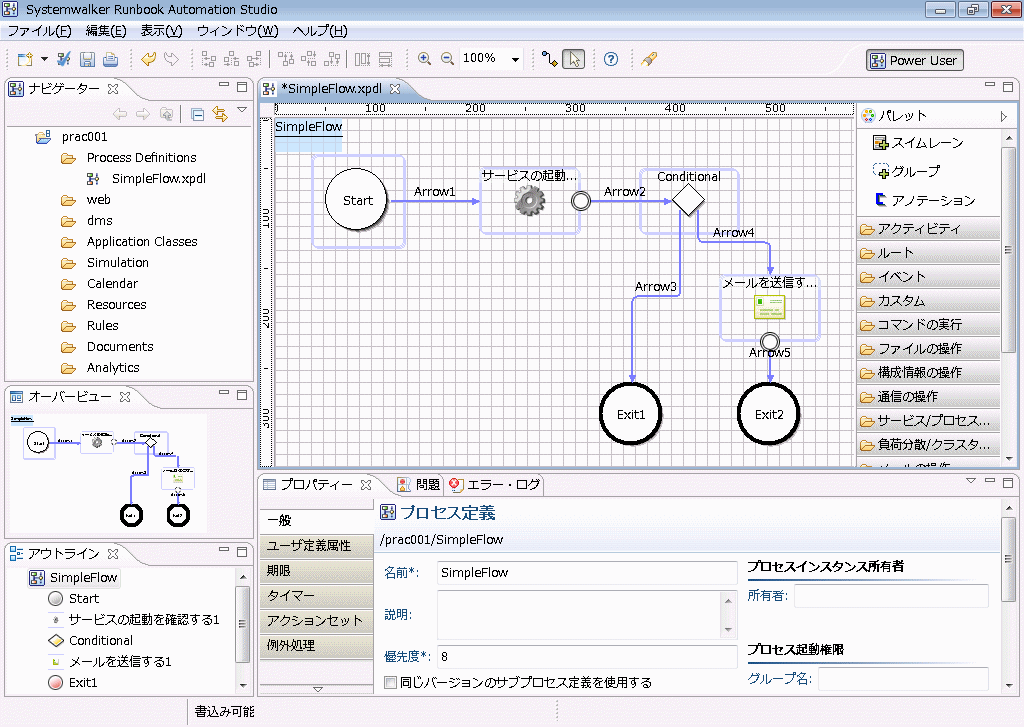Open the ファイル(F) menu
This screenshot has height=727, width=1024.
tap(39, 31)
